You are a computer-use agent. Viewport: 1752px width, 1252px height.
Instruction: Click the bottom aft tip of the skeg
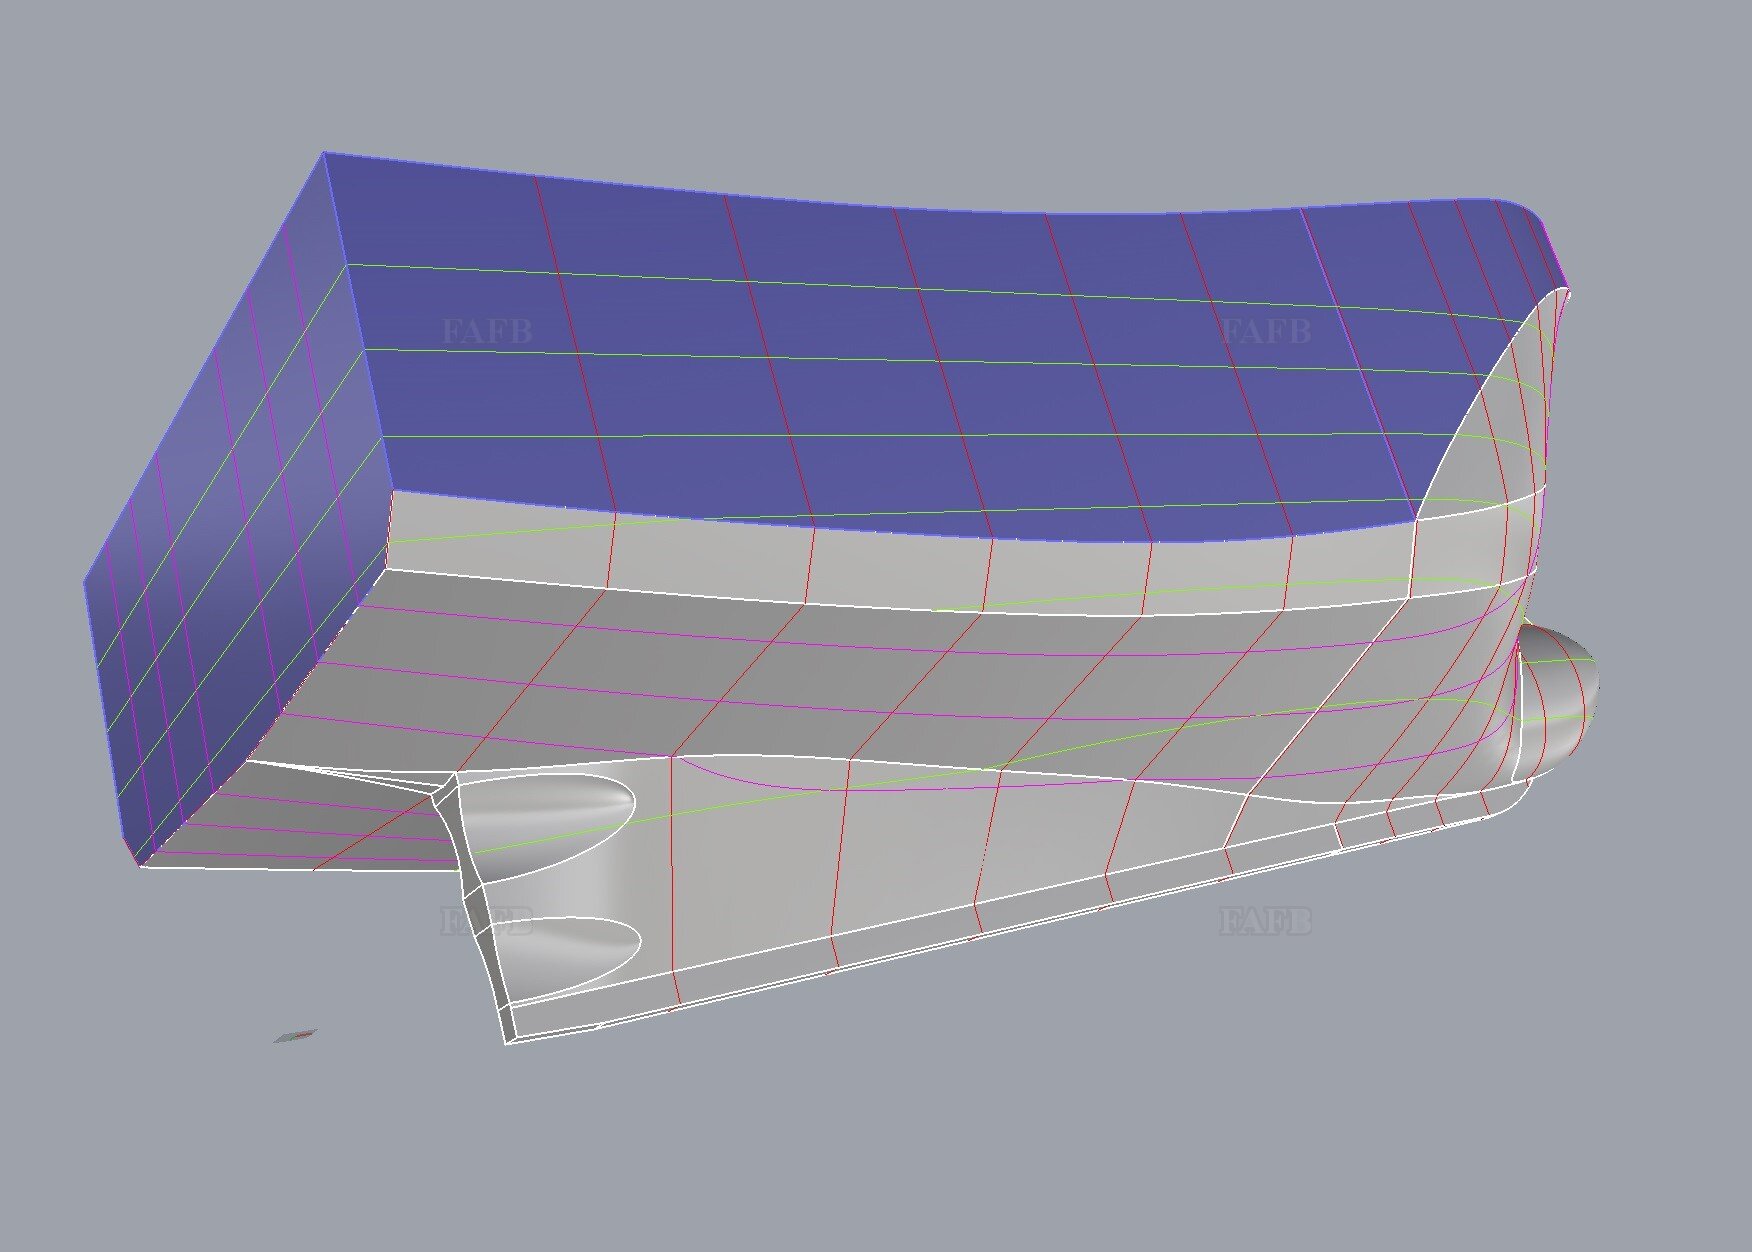(x=507, y=1040)
